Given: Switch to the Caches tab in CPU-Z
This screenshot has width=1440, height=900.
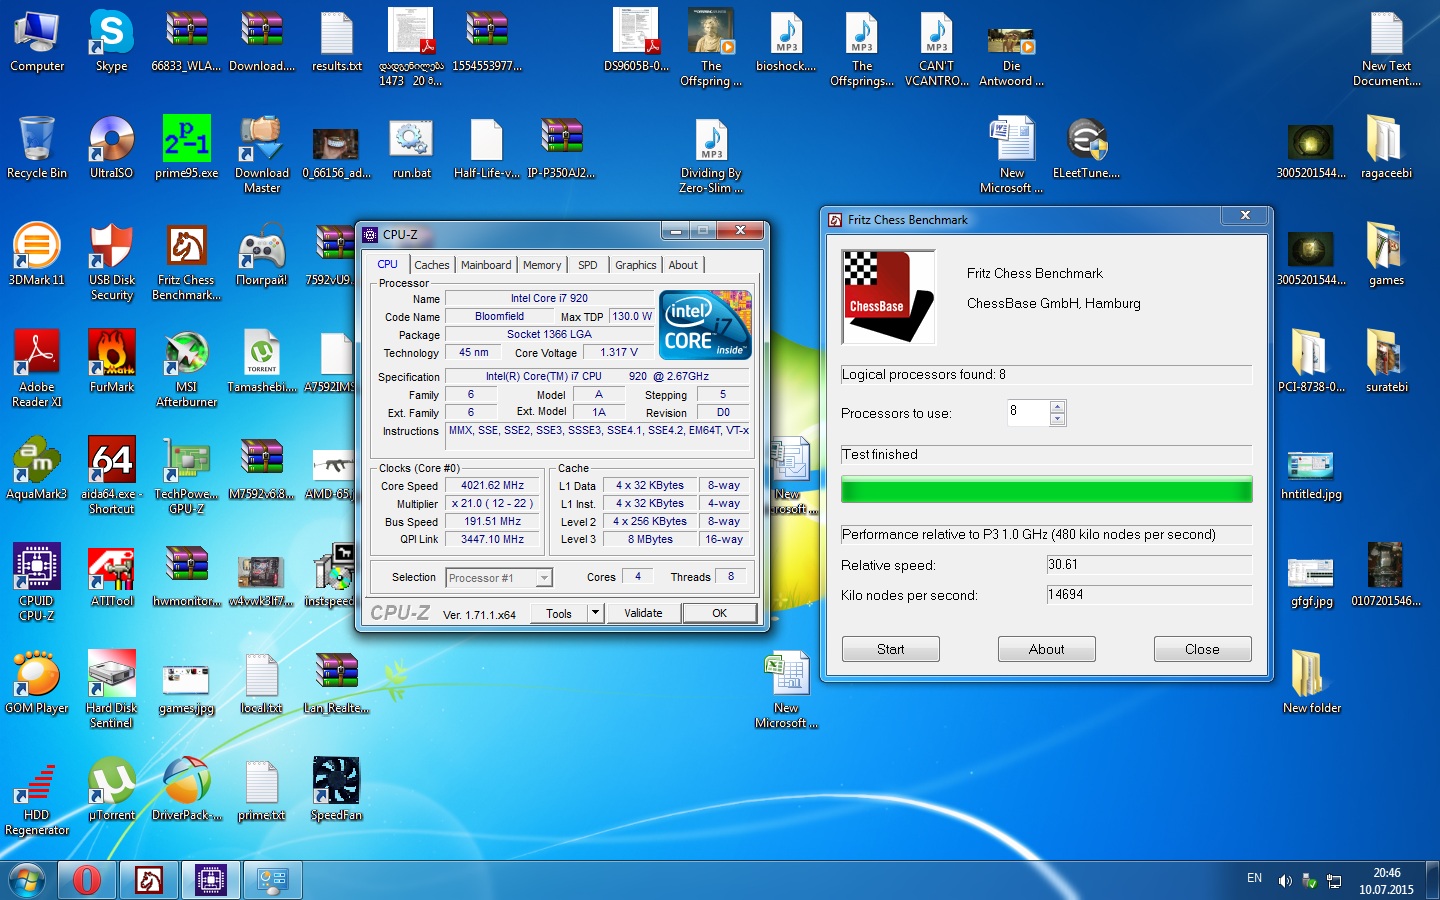Looking at the screenshot, I should coord(431,265).
